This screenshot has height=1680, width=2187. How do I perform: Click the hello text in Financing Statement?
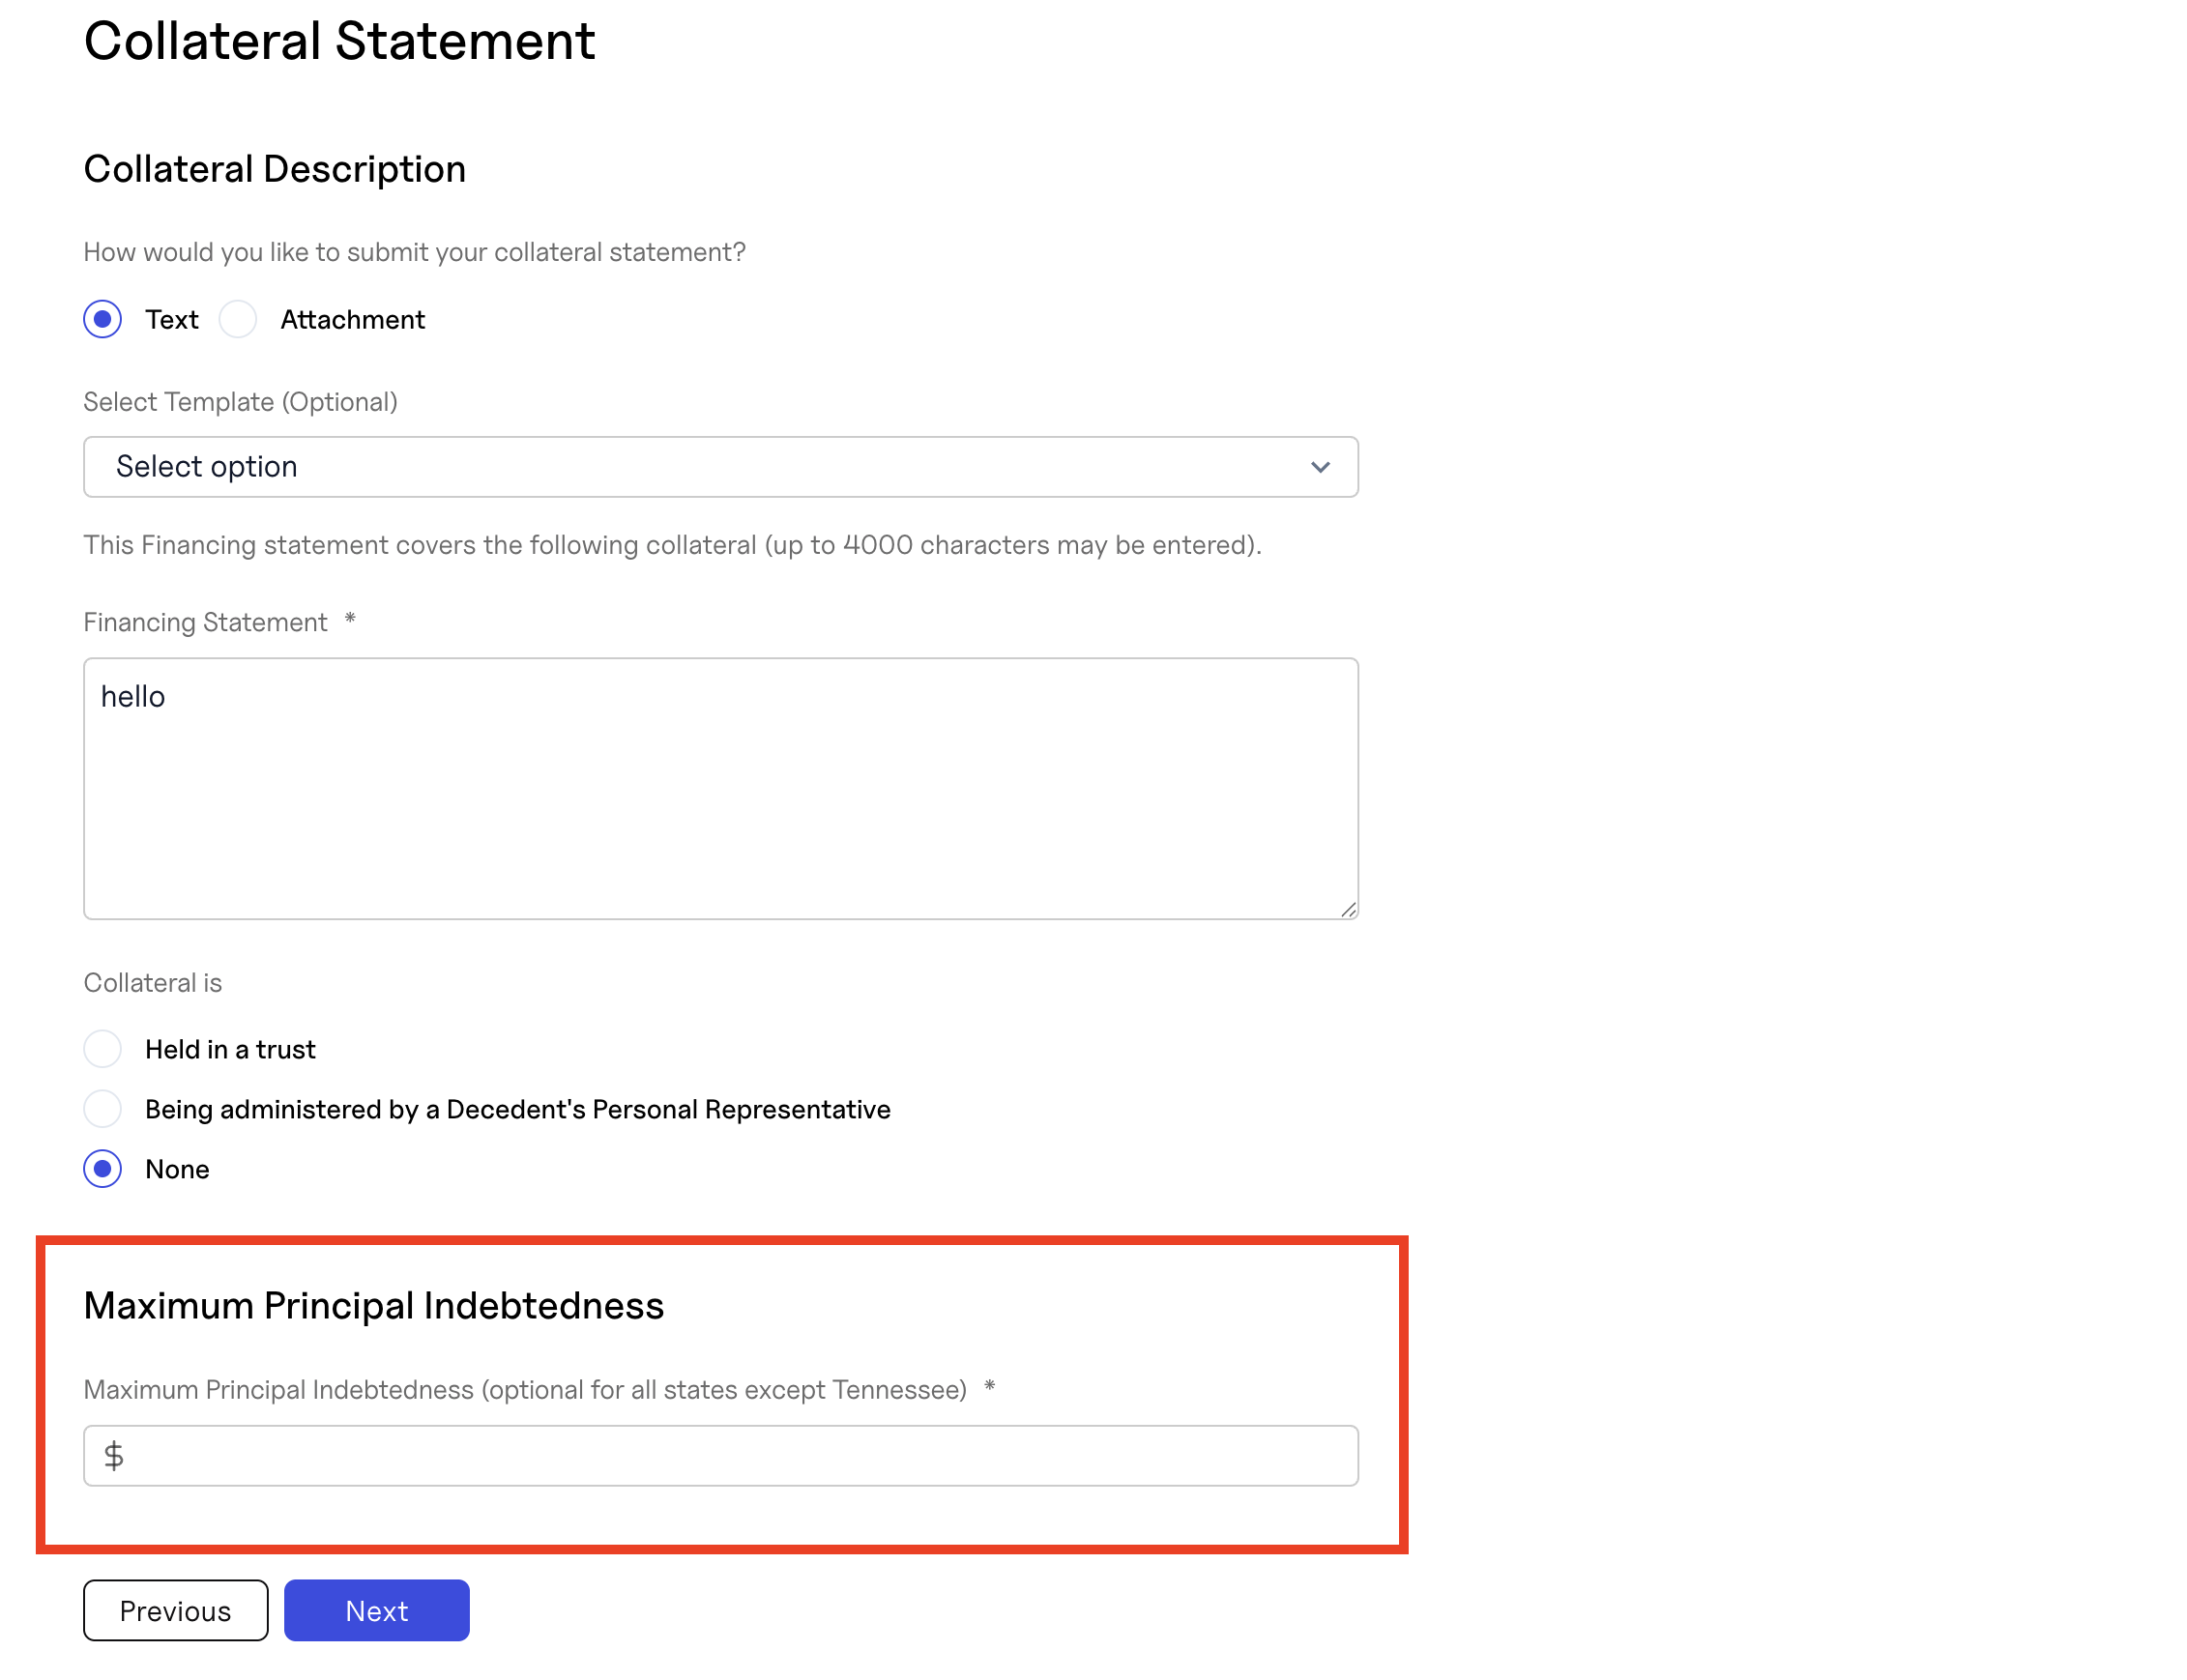[133, 697]
